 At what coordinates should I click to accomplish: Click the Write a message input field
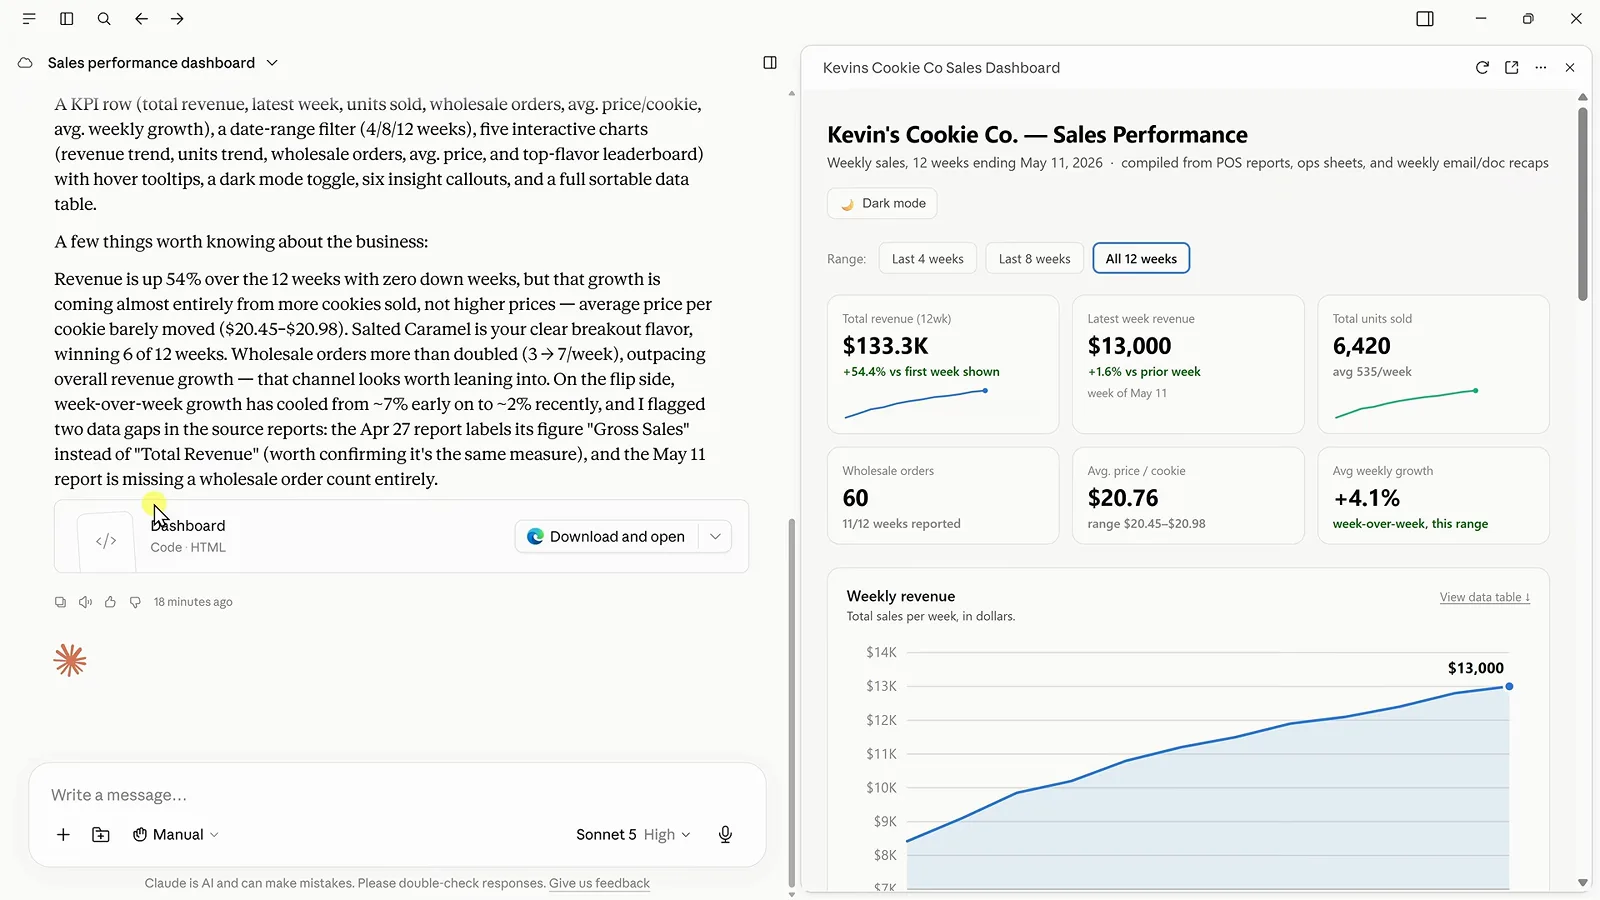pos(397,795)
